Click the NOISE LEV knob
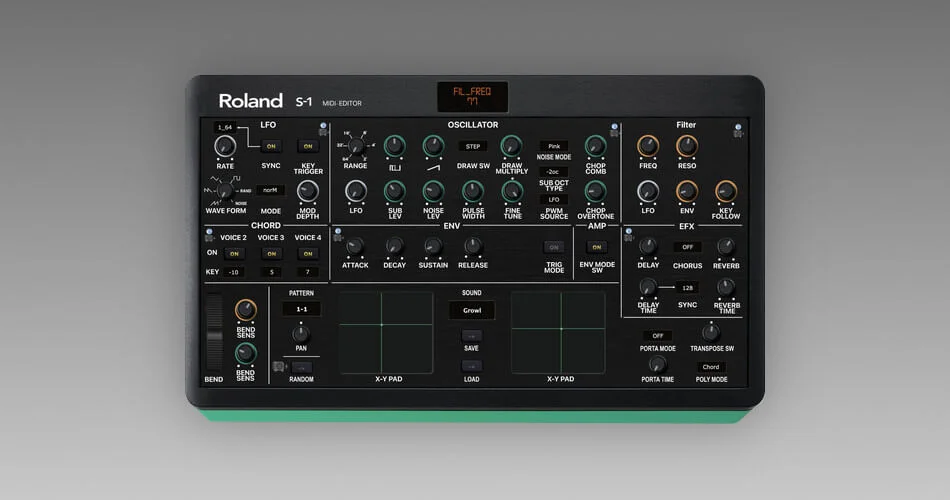Image resolution: width=950 pixels, height=500 pixels. [433, 191]
